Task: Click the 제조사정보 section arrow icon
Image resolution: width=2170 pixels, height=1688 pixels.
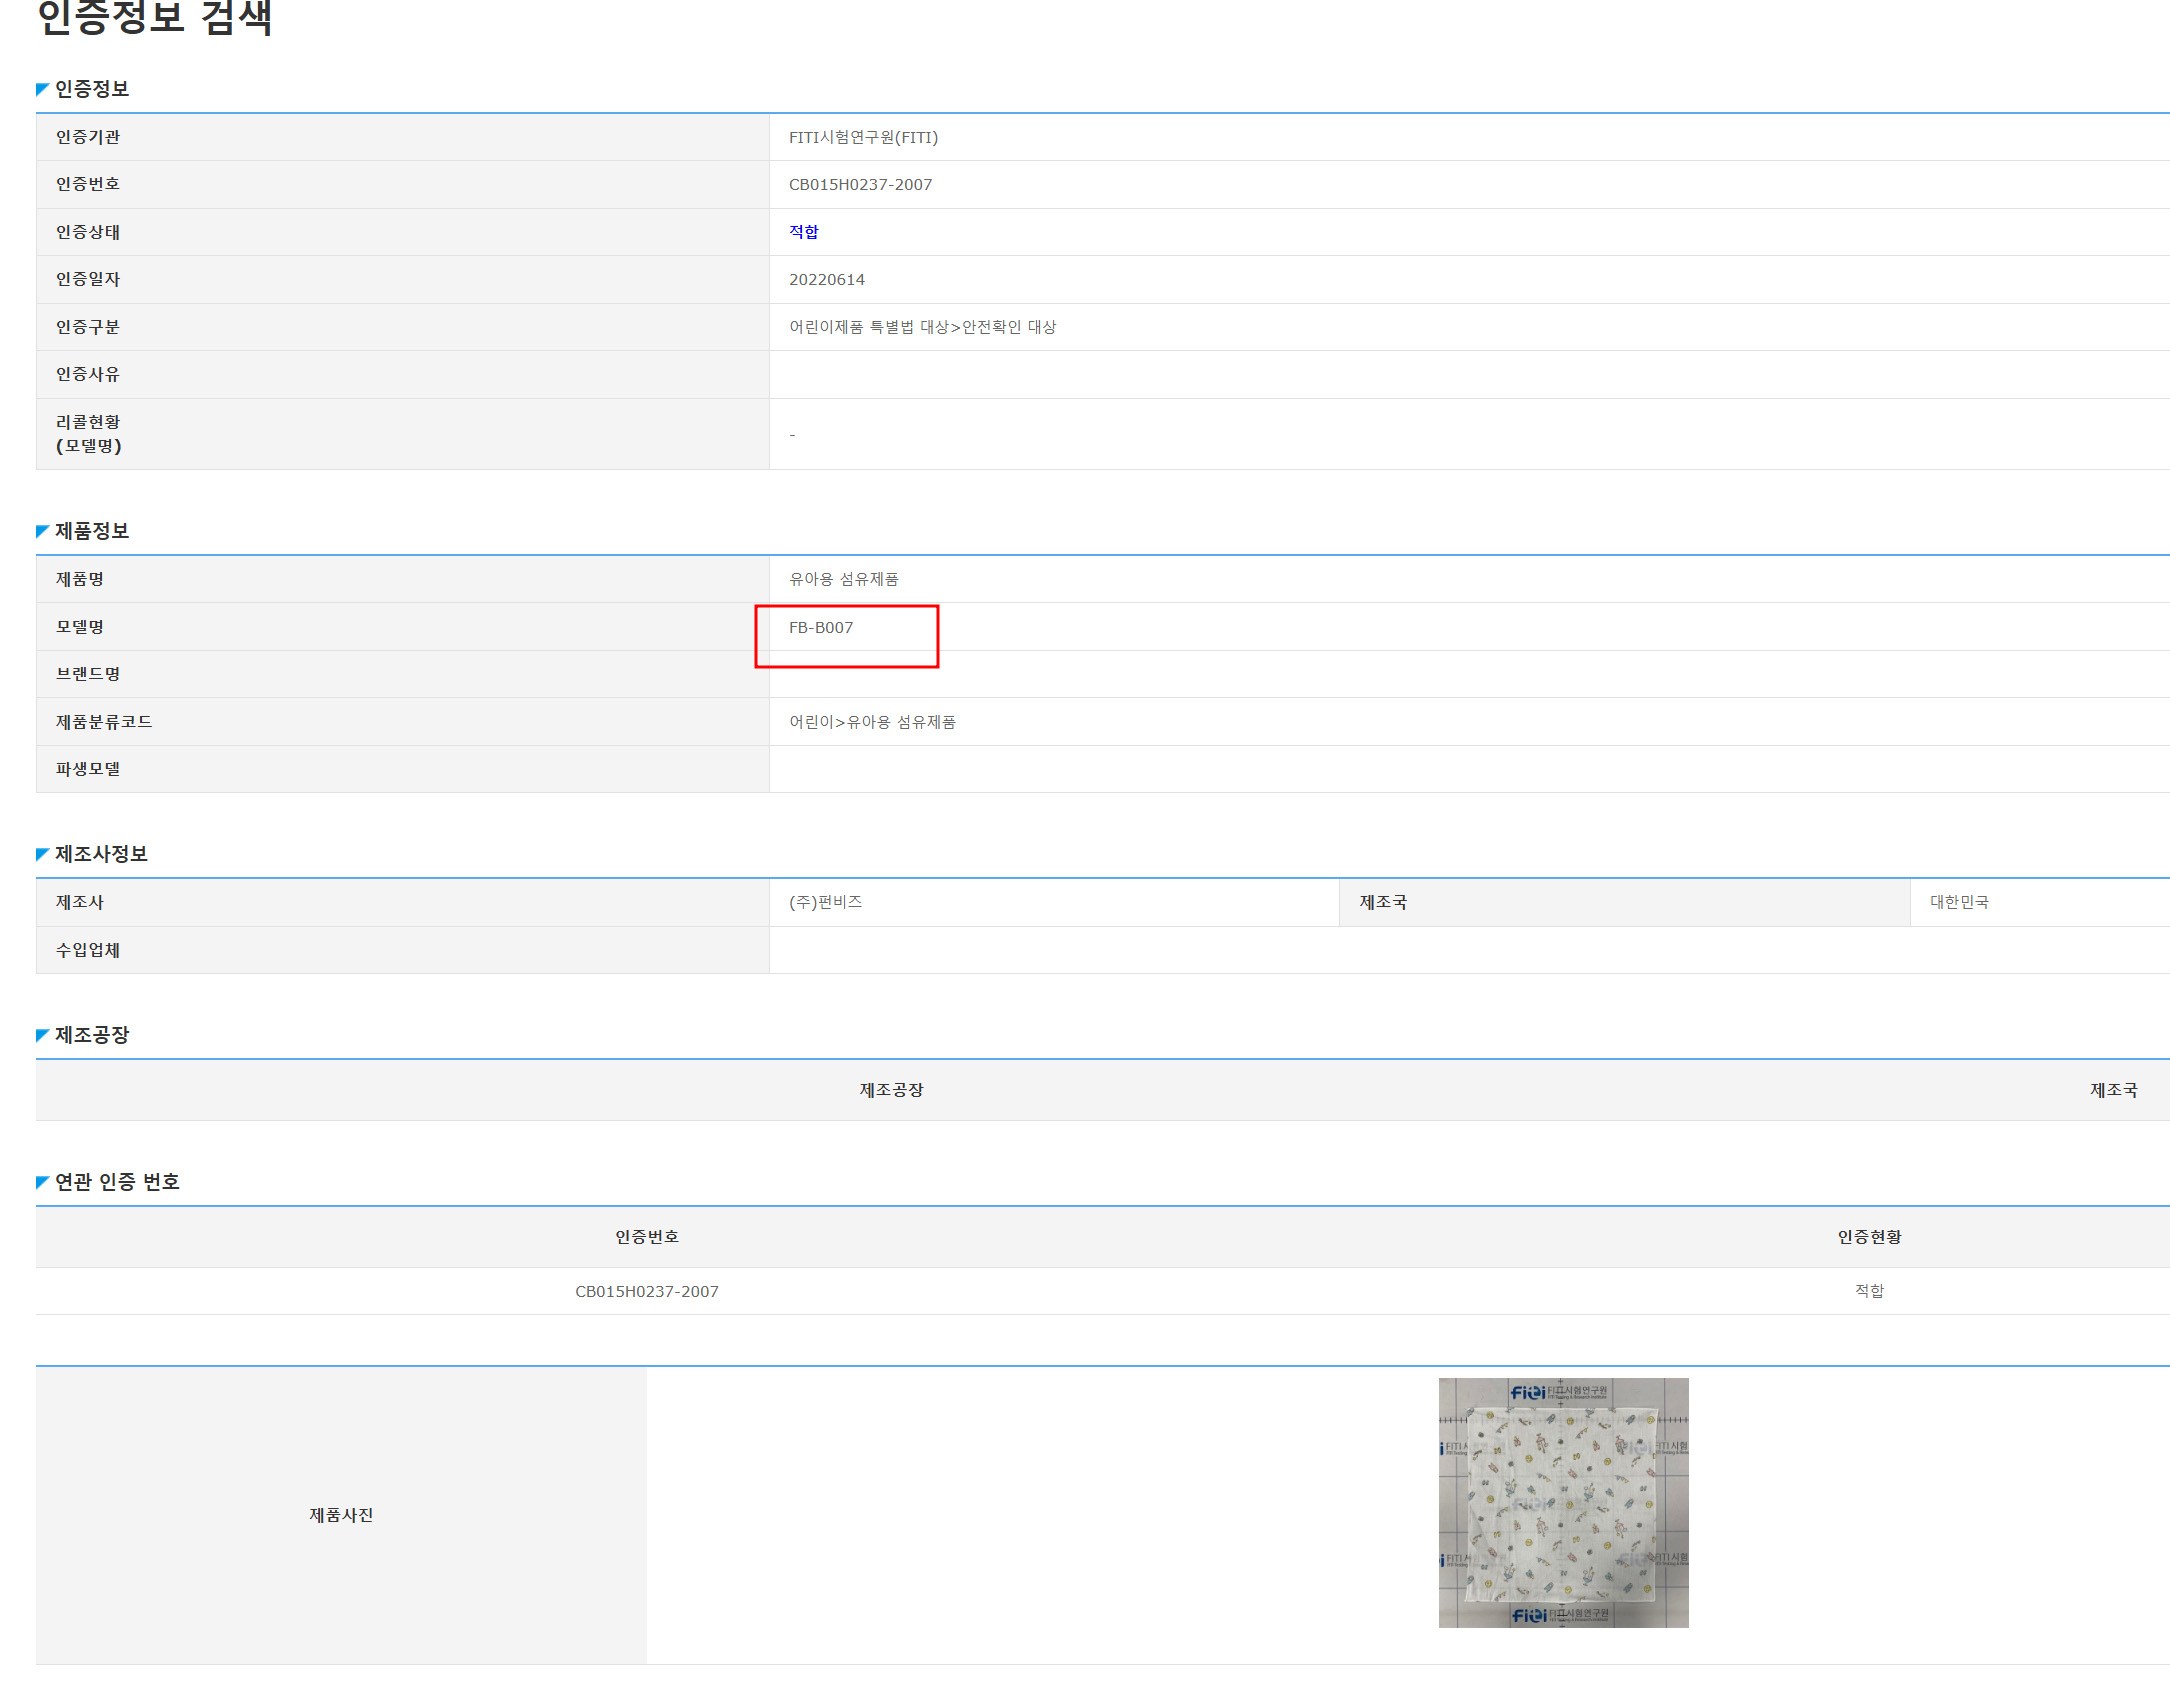Action: [42, 855]
